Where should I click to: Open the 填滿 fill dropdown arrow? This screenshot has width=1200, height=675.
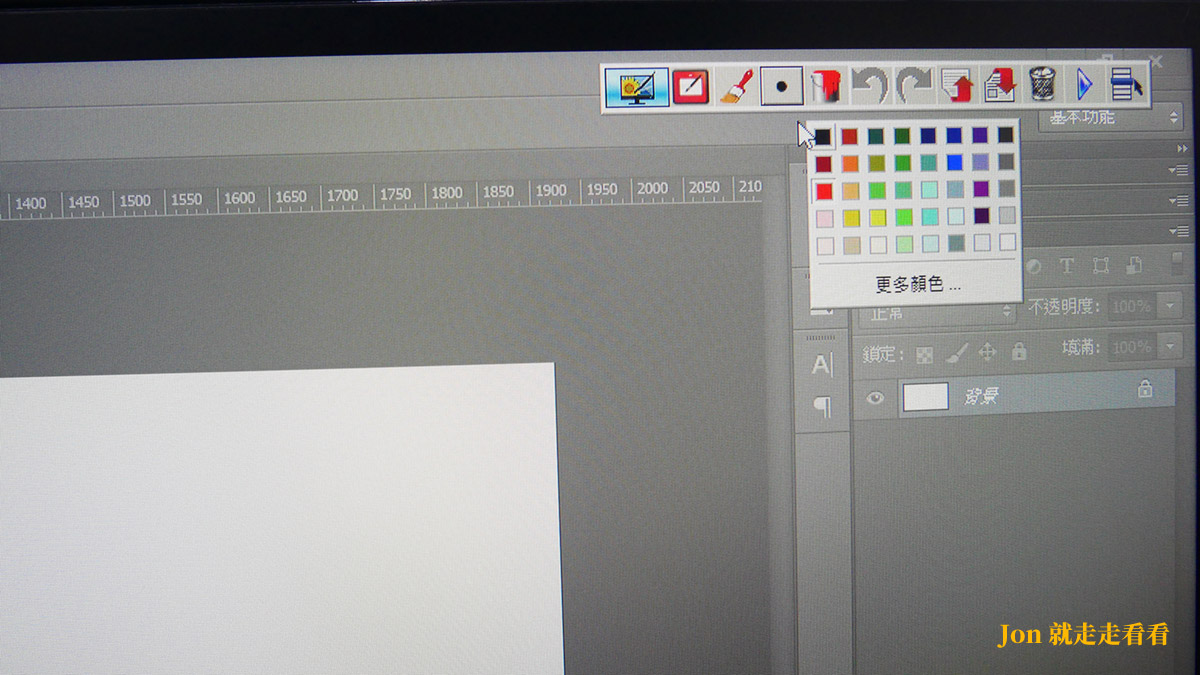point(1167,348)
